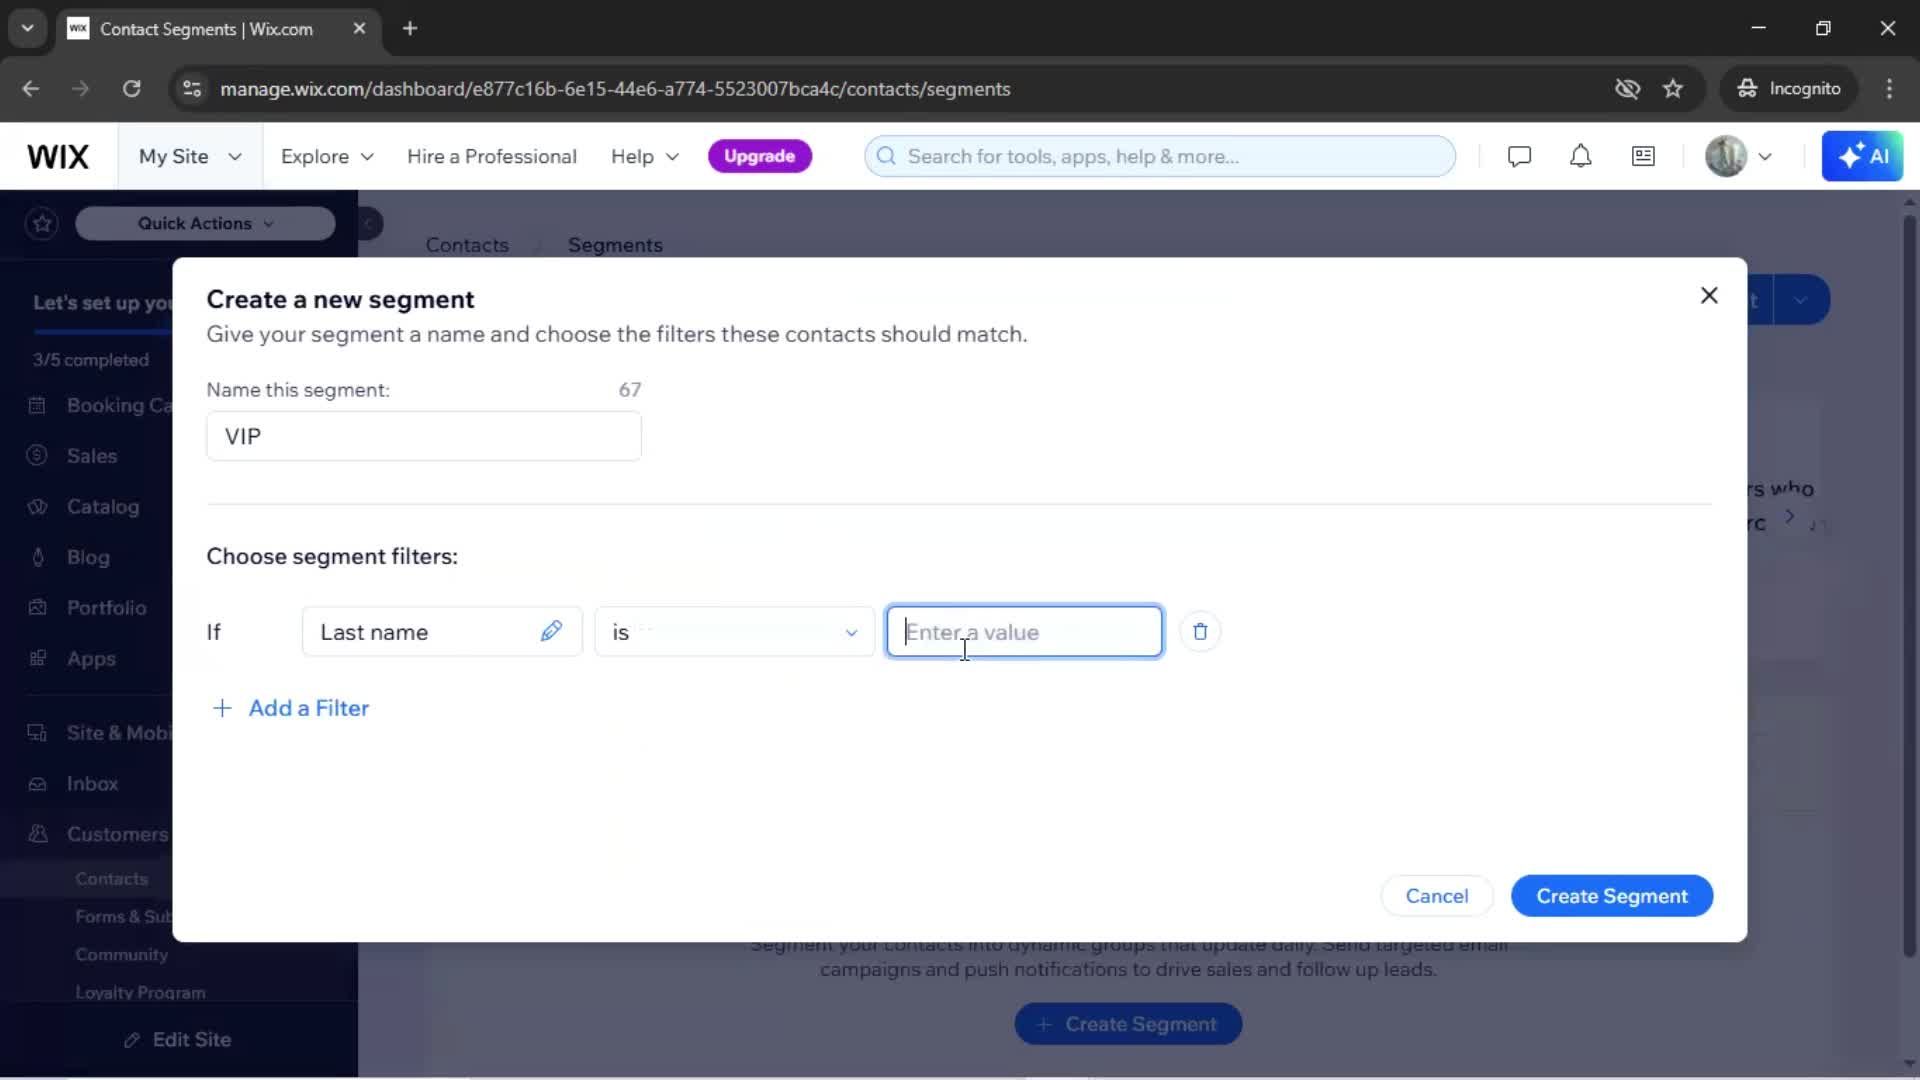Close the Create a new segment dialog
Image resolution: width=1920 pixels, height=1080 pixels.
click(x=1709, y=295)
